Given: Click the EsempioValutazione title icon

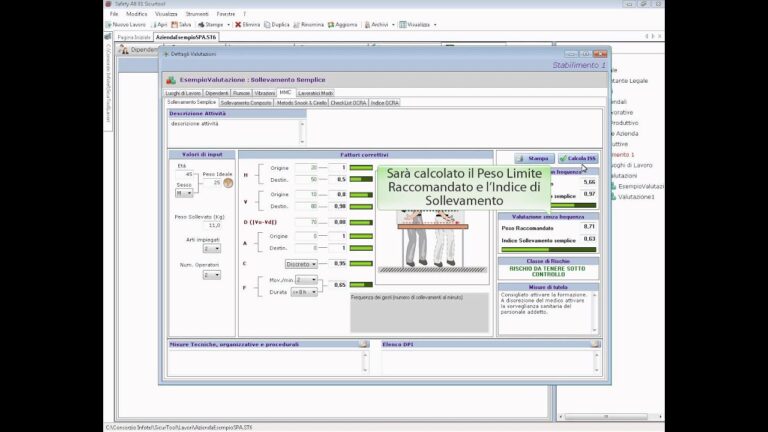Looking at the screenshot, I should 171,80.
